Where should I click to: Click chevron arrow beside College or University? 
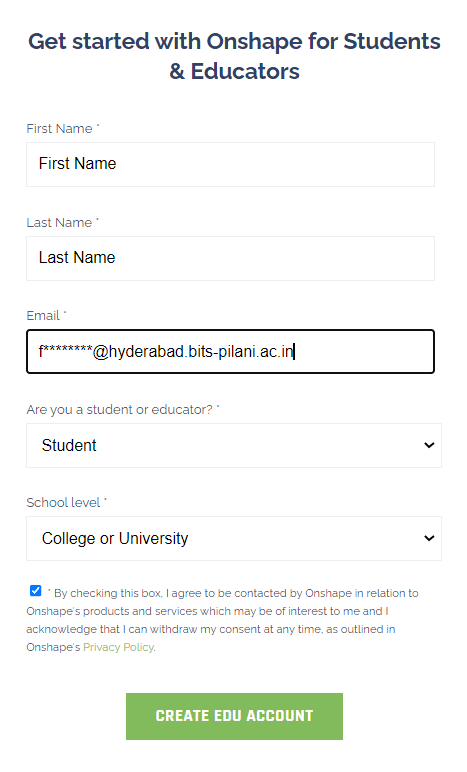tap(429, 538)
